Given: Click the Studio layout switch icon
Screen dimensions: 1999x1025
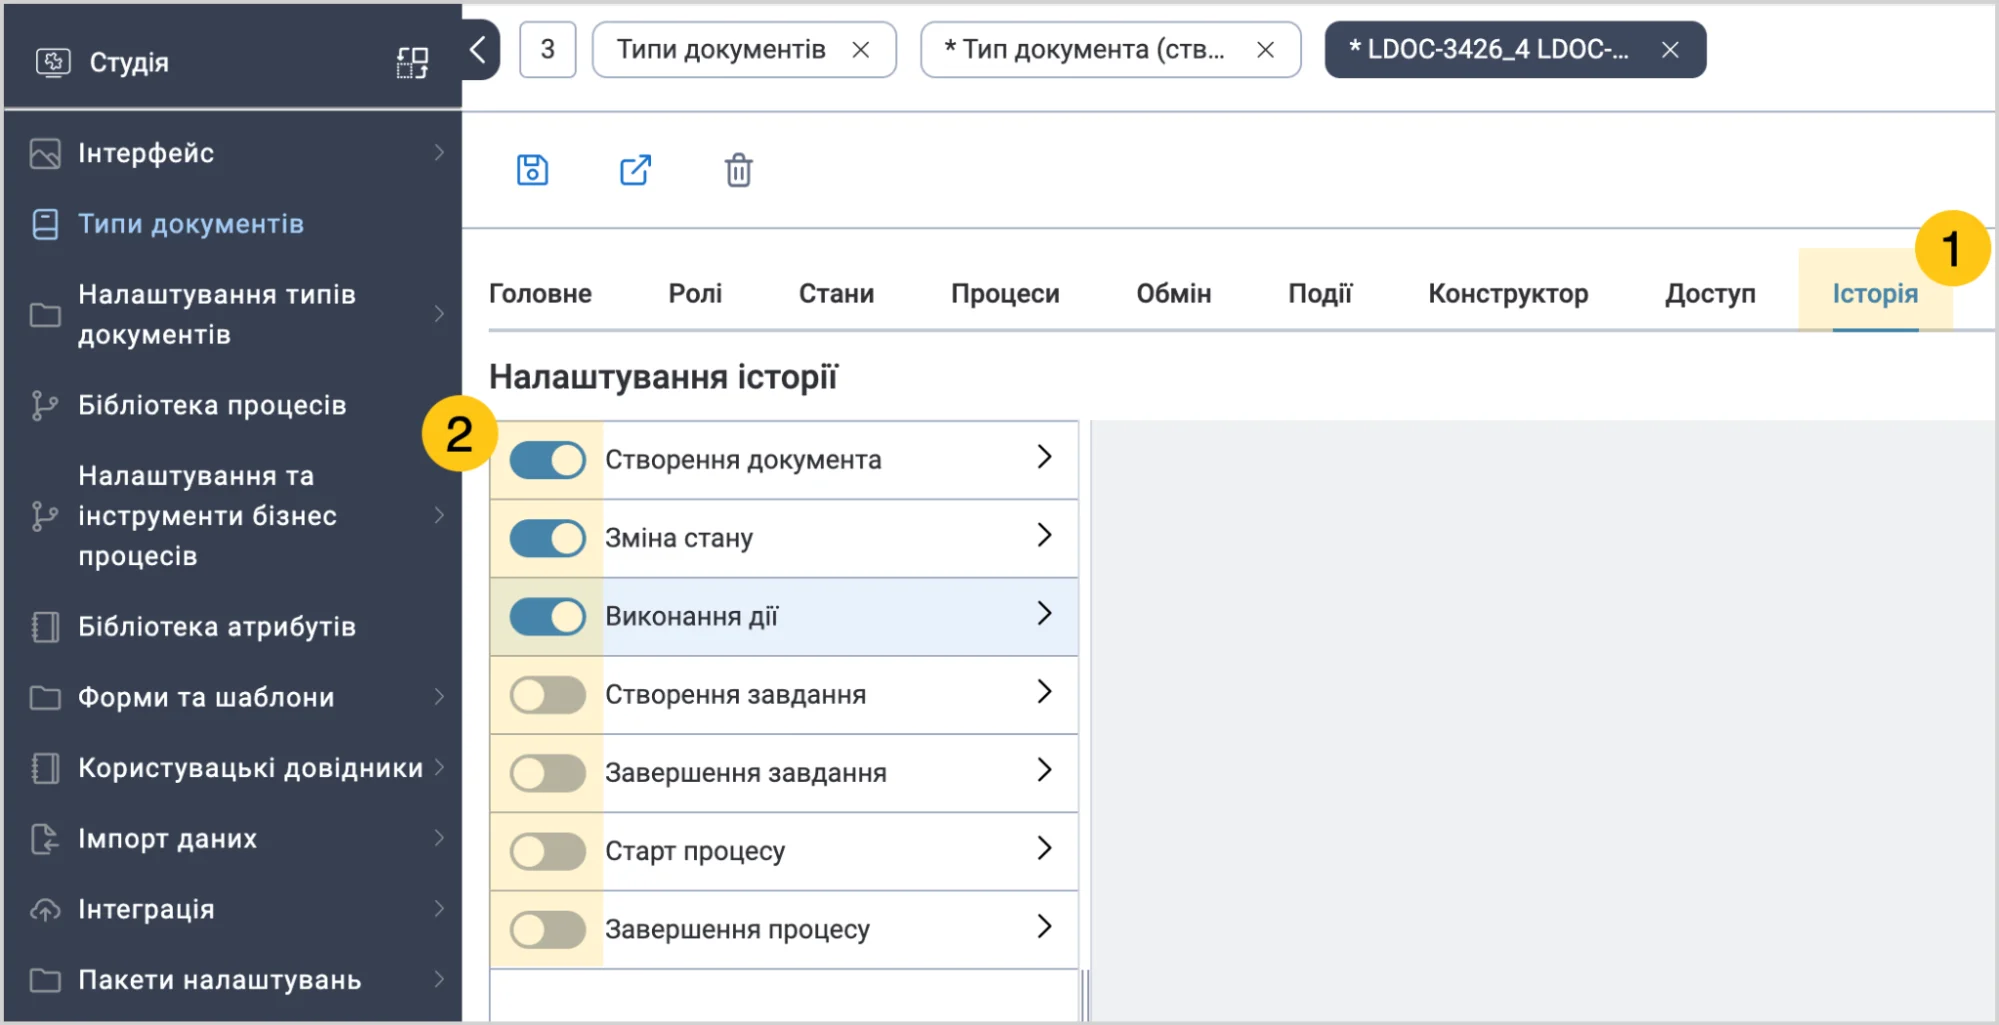Looking at the screenshot, I should click(412, 62).
